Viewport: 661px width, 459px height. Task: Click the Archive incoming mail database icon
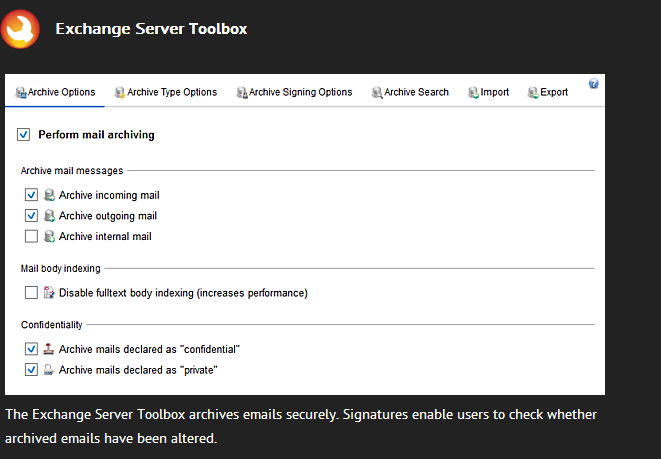pyautogui.click(x=49, y=195)
